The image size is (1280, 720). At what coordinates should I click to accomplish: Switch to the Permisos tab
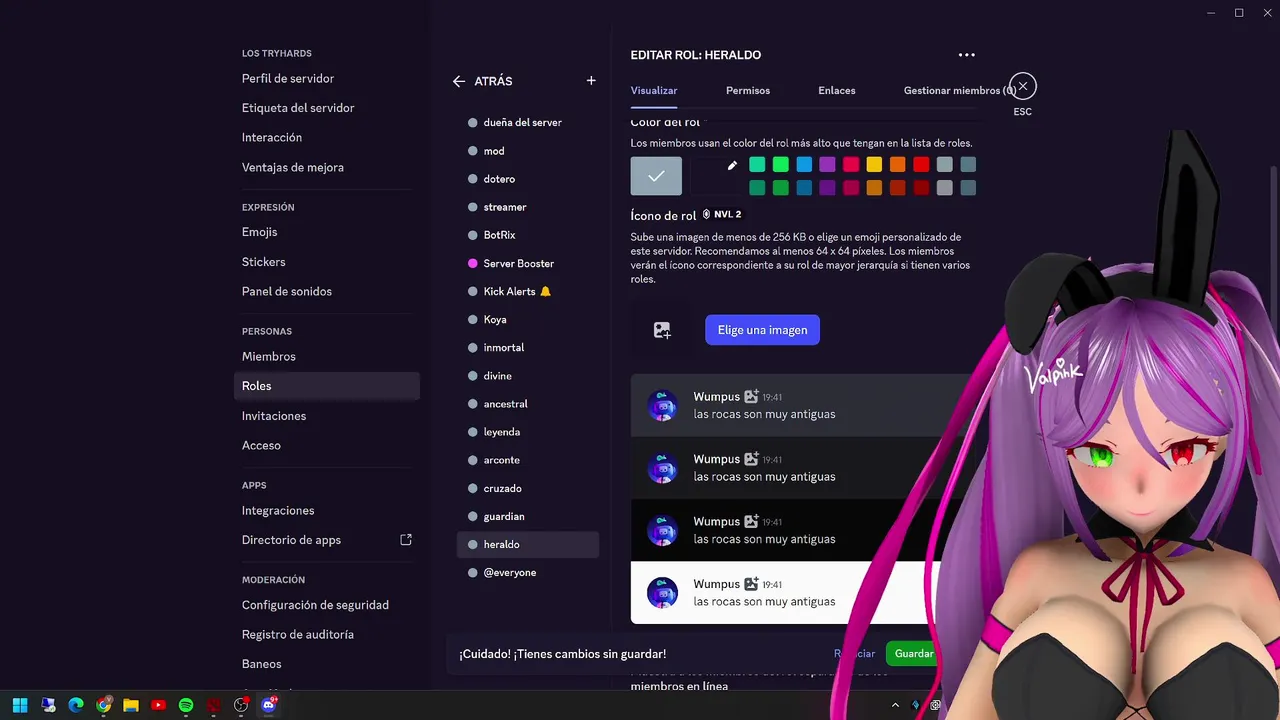(748, 90)
